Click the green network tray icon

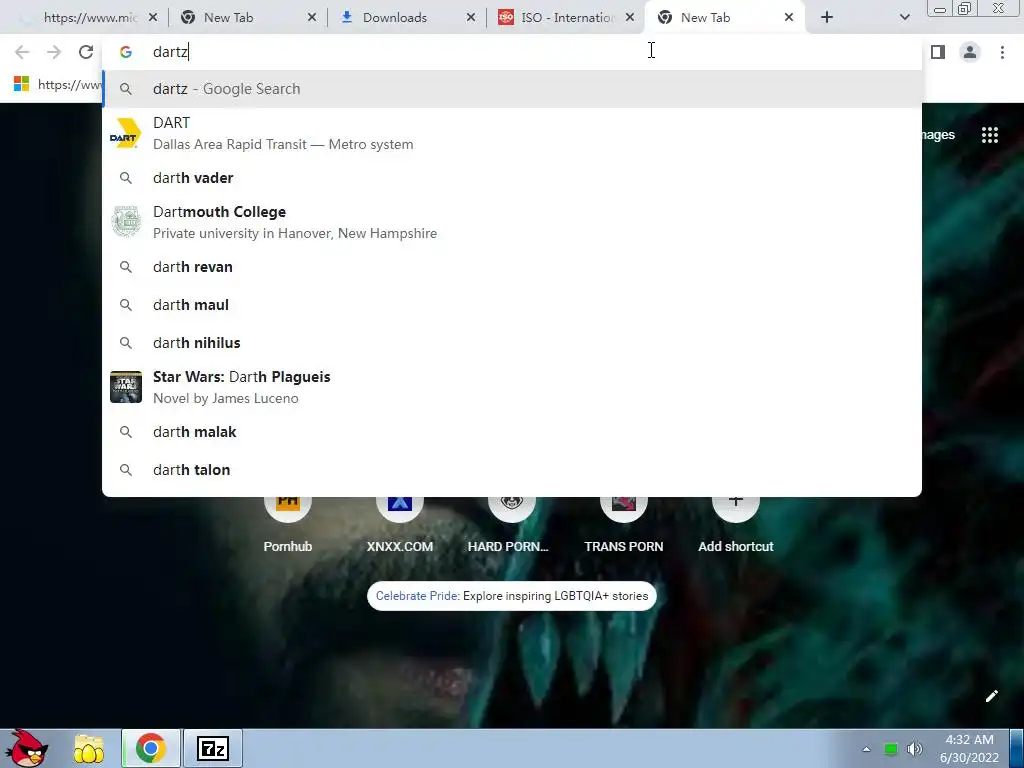(890, 749)
